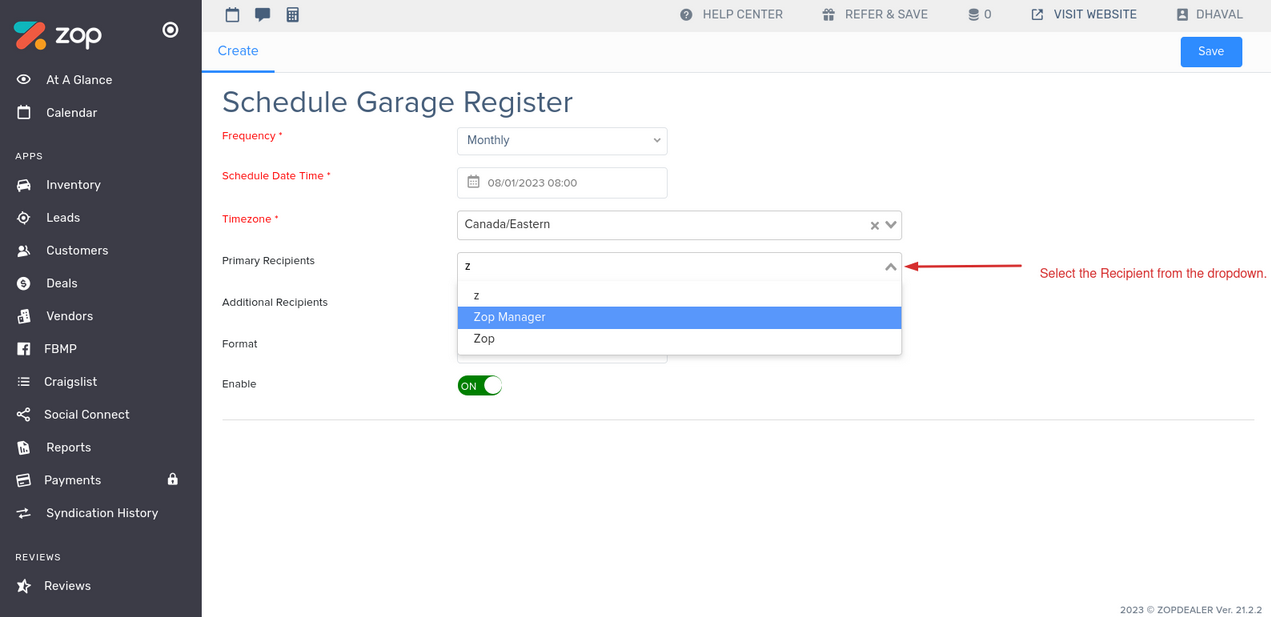Click the Inventory car icon
Image resolution: width=1271 pixels, height=617 pixels.
[24, 185]
